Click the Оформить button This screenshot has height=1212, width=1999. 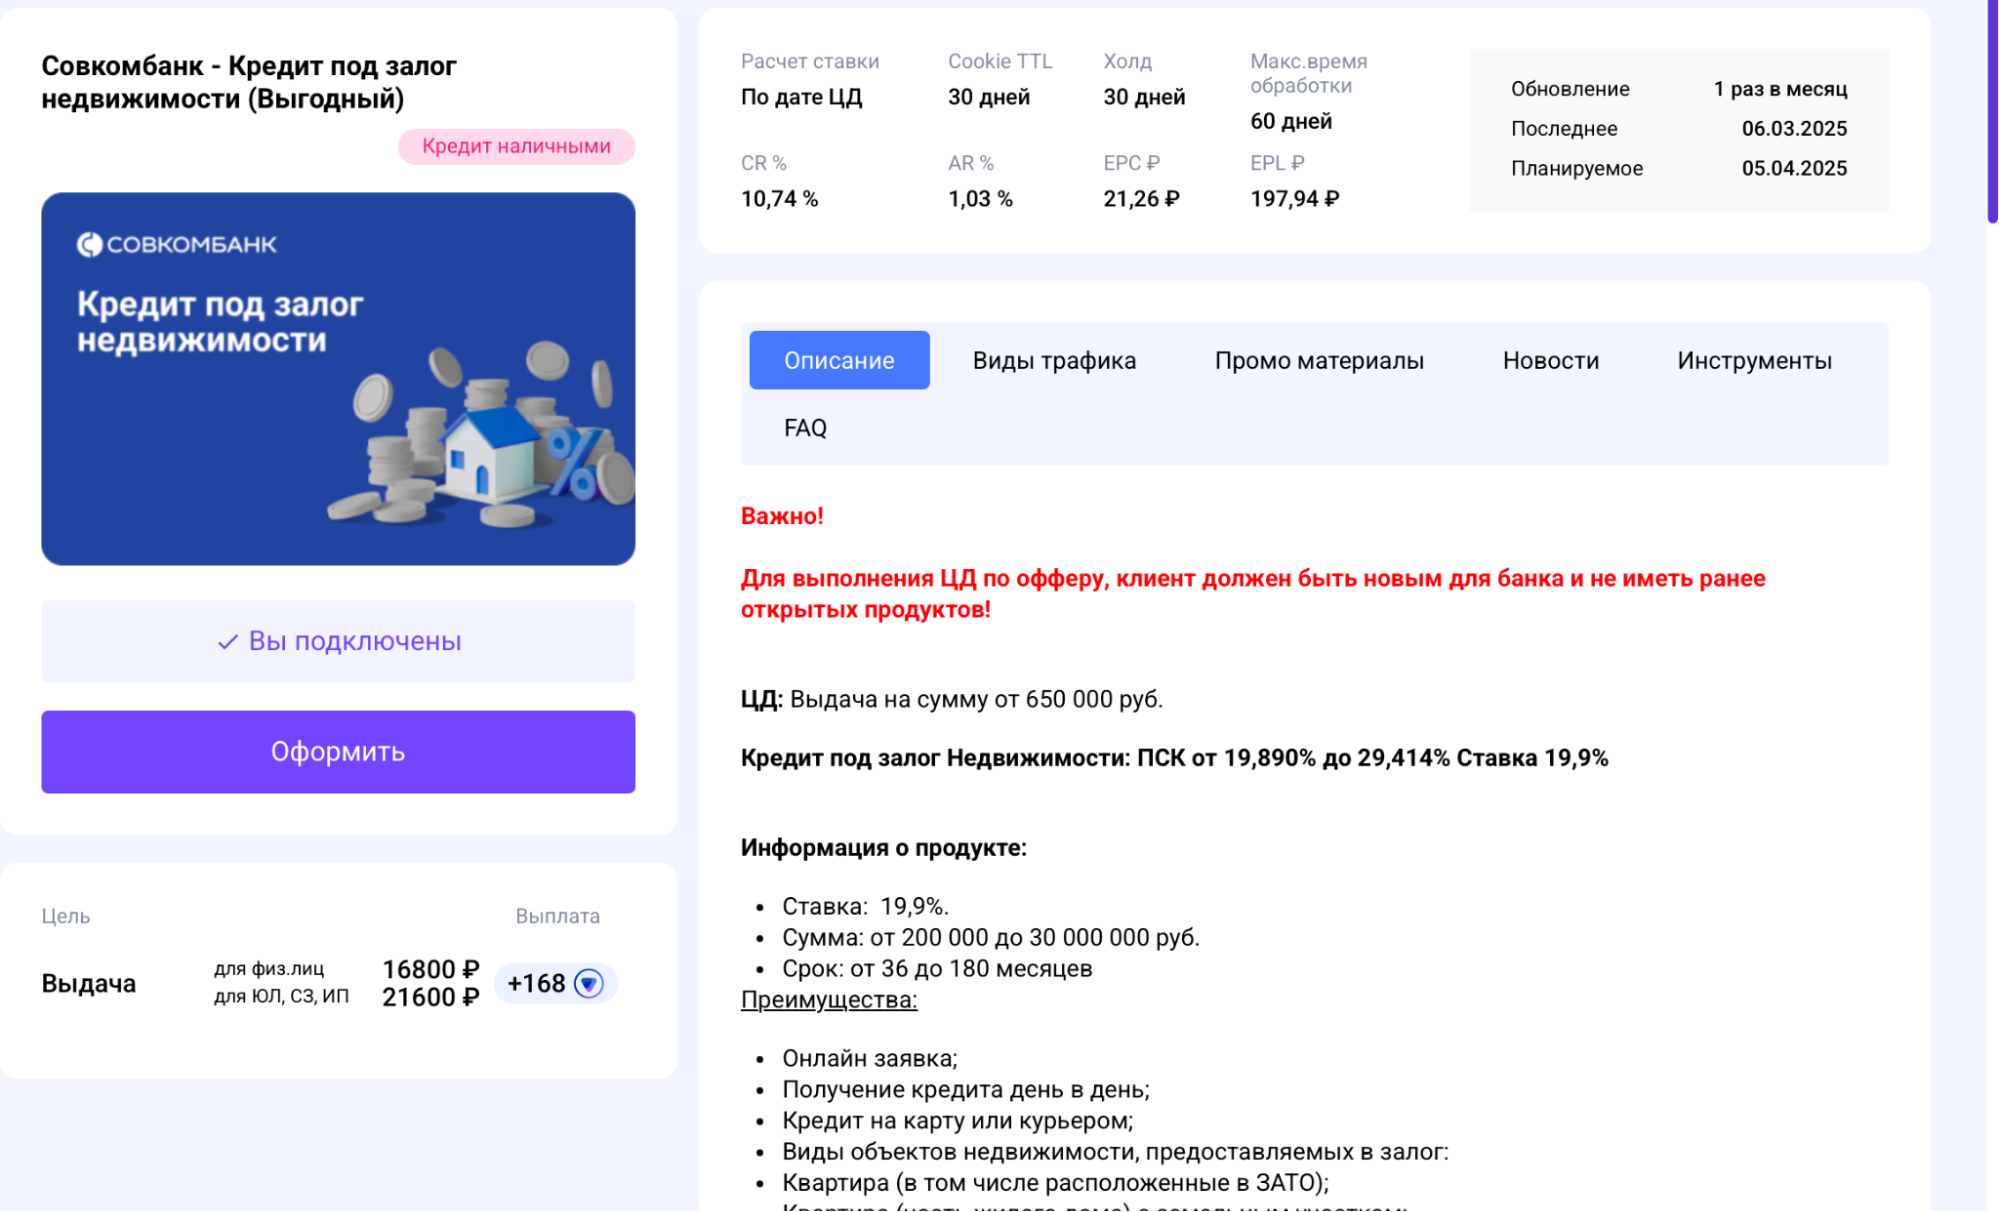click(338, 752)
